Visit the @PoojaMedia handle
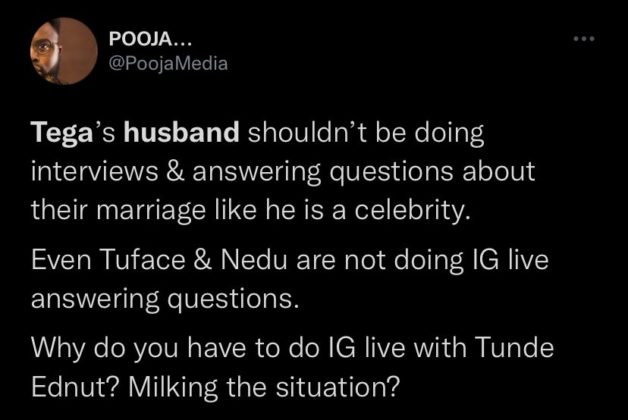The height and width of the screenshot is (420, 628). (x=168, y=63)
